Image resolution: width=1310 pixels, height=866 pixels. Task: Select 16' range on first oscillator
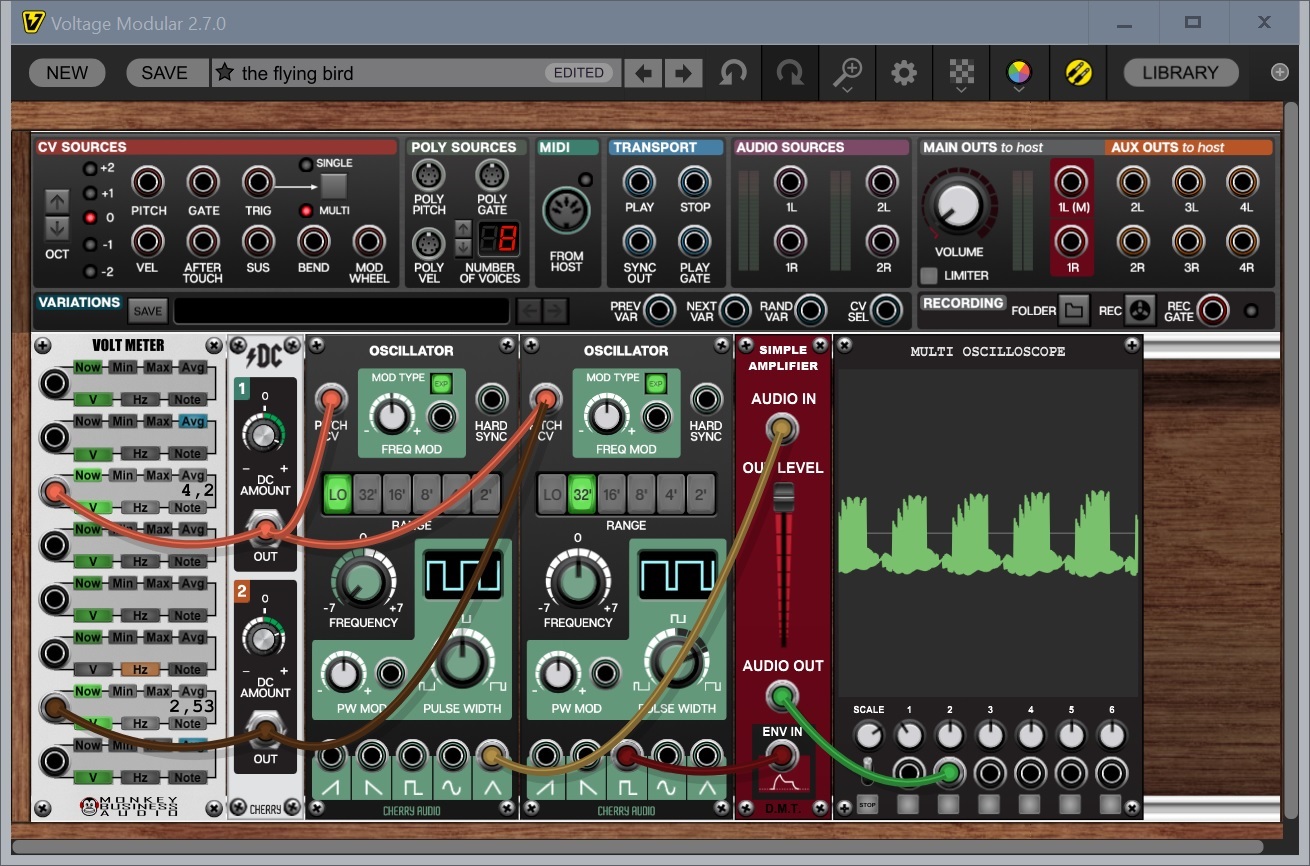(397, 495)
